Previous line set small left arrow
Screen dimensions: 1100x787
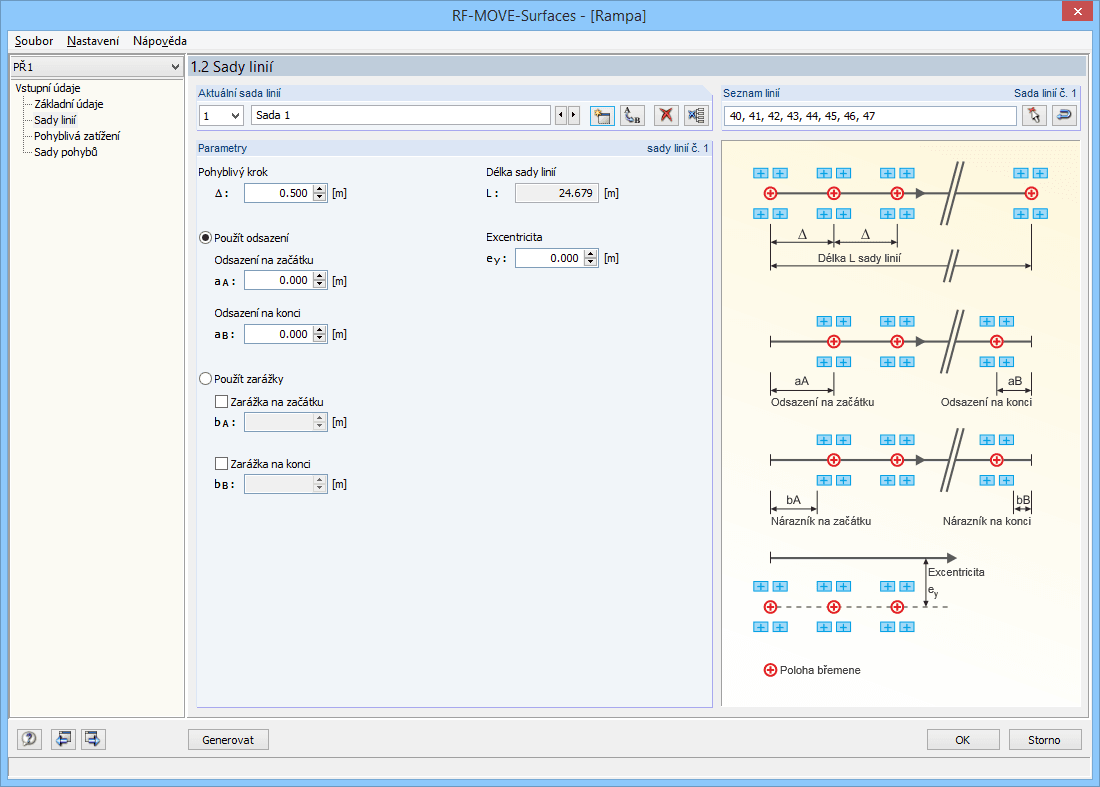point(561,115)
